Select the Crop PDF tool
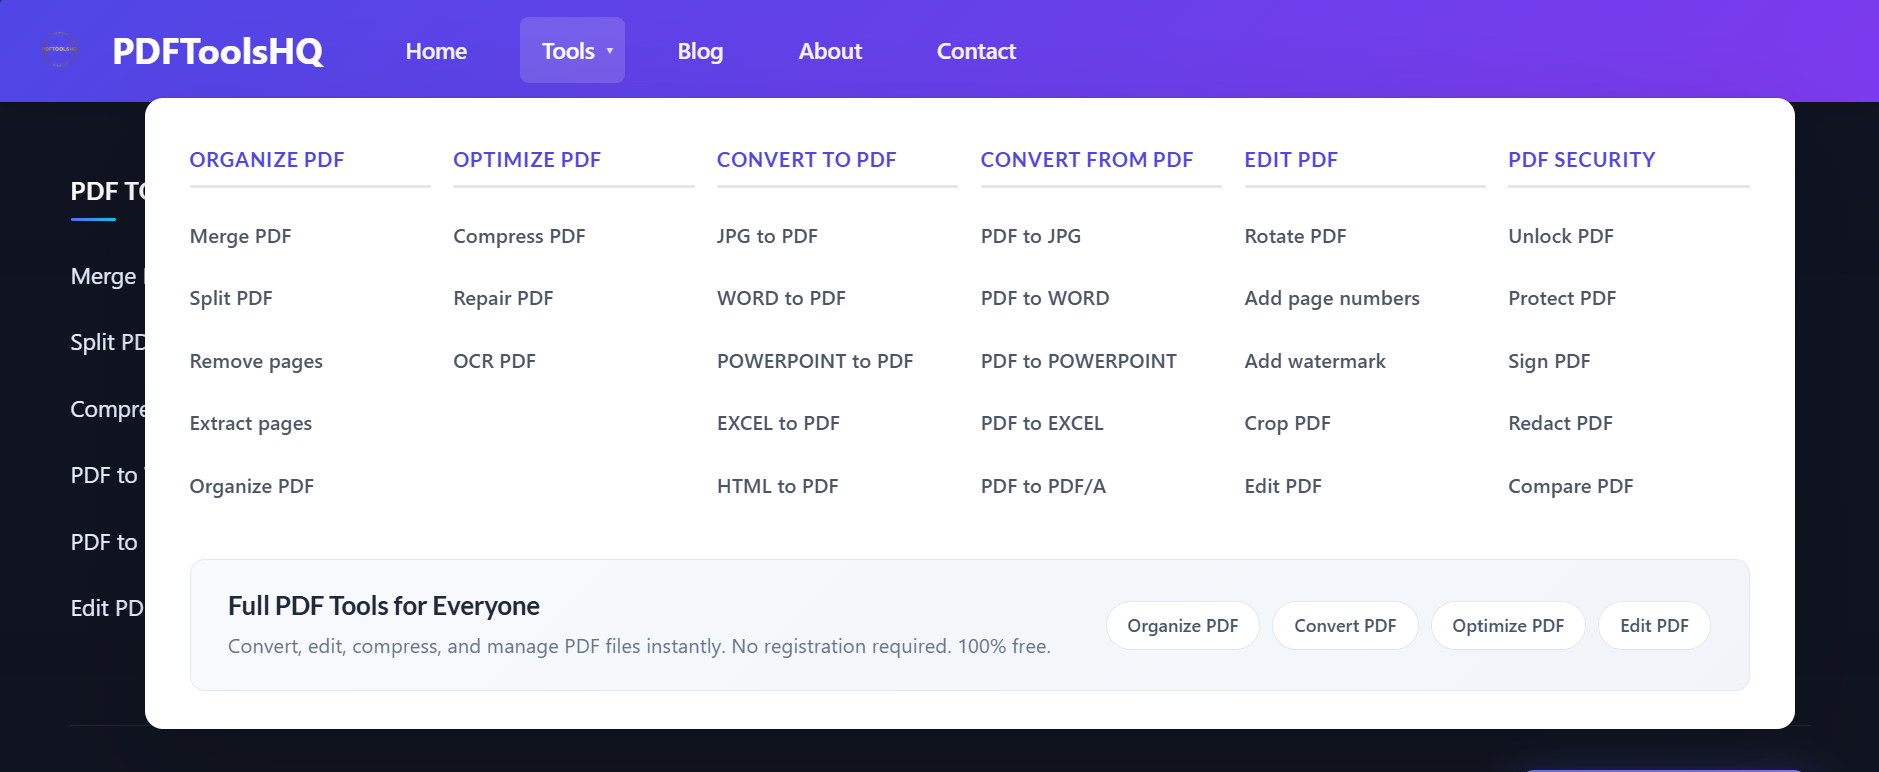Screen dimensions: 1879x772 (x=1287, y=423)
